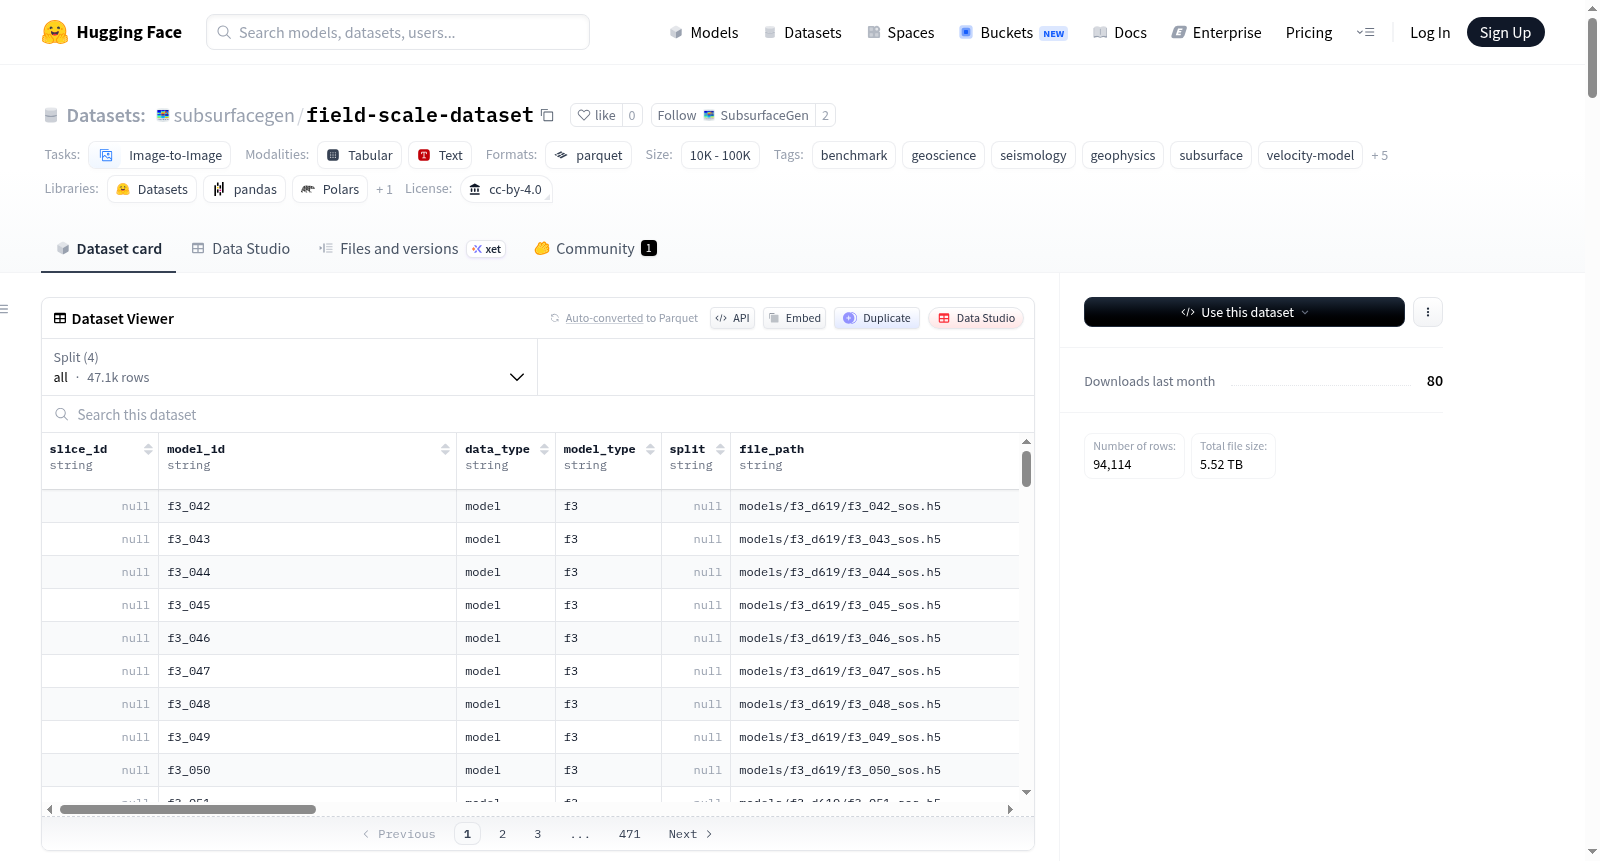Click the benchmark tag

854,155
